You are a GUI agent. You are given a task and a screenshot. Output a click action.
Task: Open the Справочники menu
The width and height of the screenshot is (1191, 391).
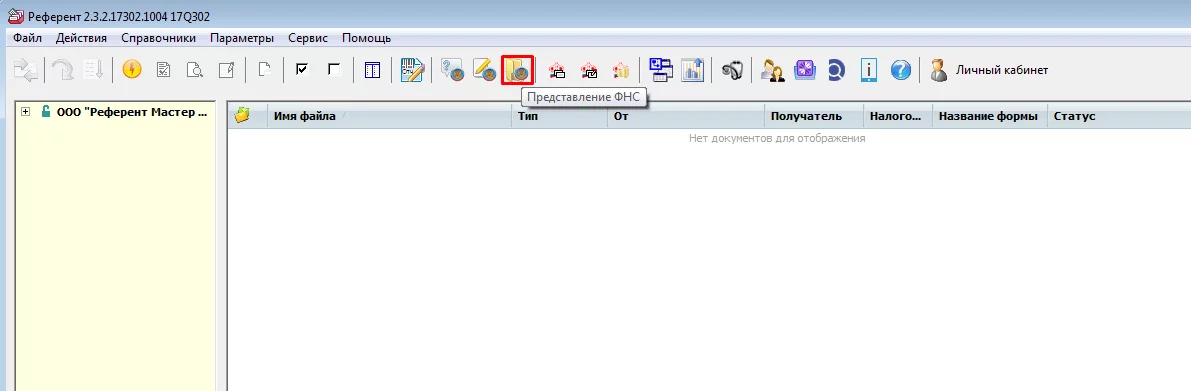[x=158, y=38]
